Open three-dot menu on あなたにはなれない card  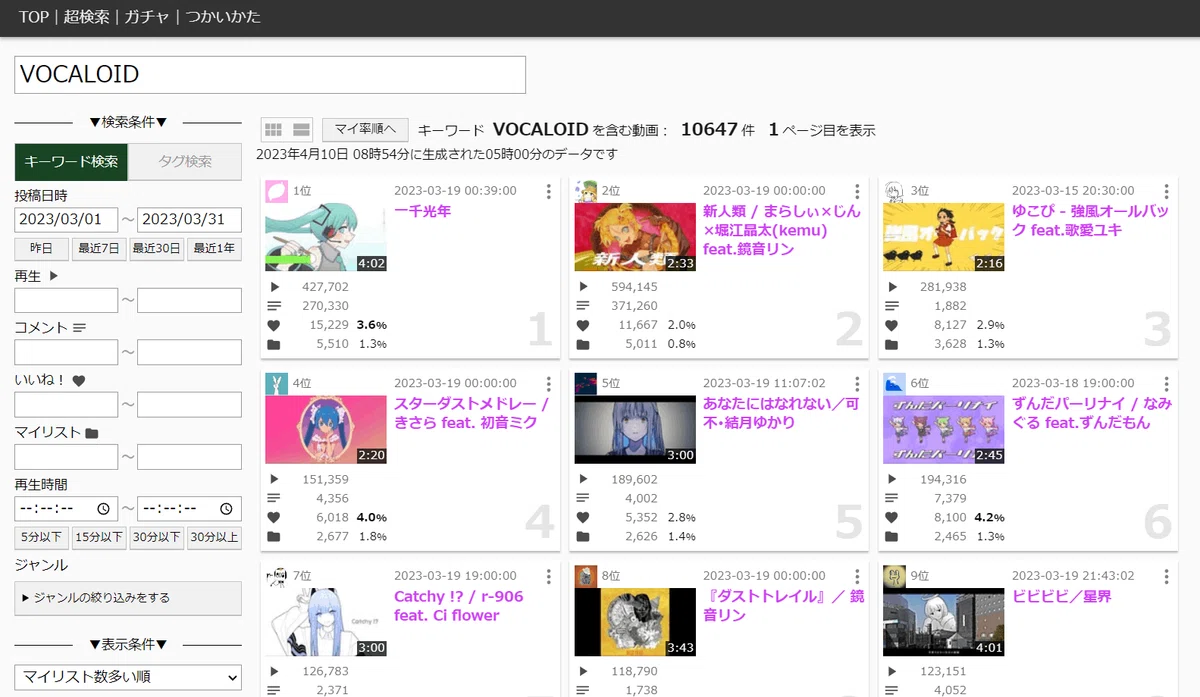[x=857, y=384]
